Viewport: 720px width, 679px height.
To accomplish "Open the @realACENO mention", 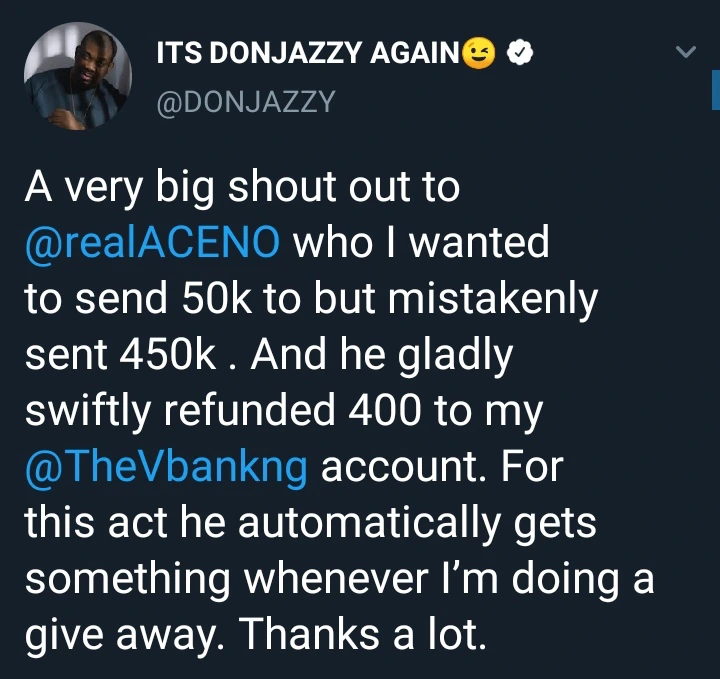I will click(152, 243).
